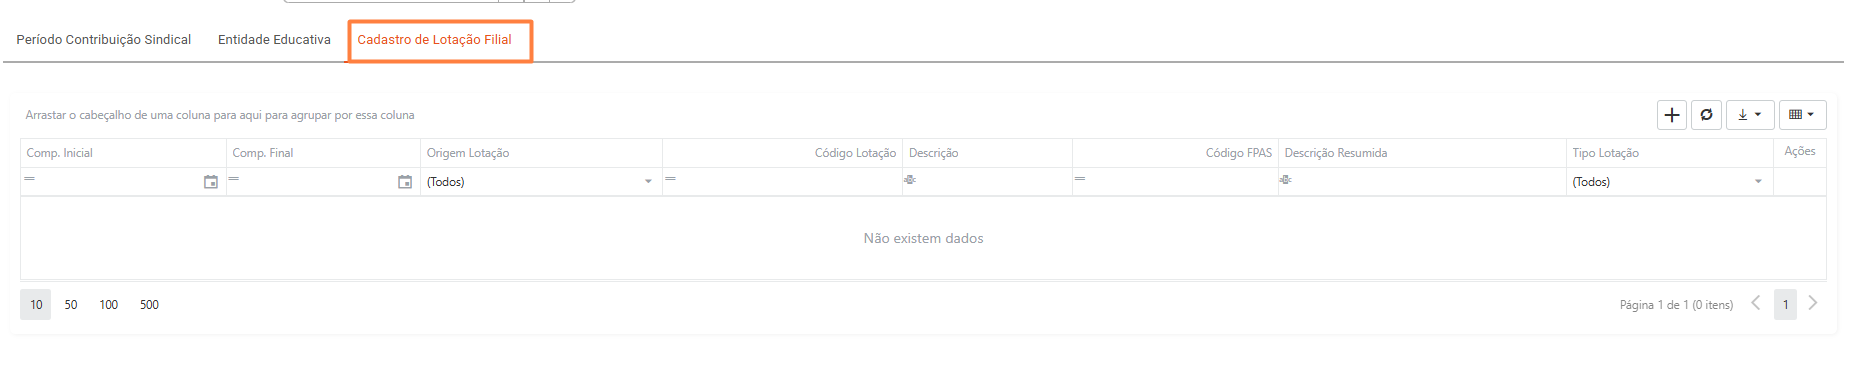
Task: Click the plus icon to add record
Action: pos(1671,115)
